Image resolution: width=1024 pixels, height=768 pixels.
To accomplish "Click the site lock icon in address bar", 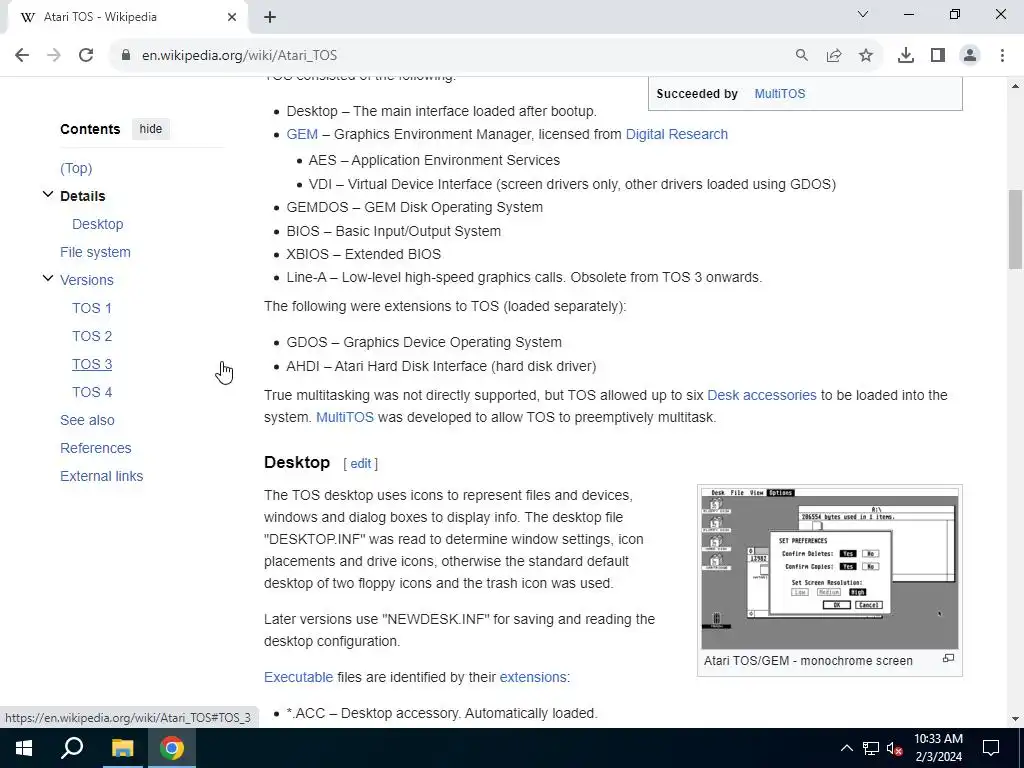I will (126, 56).
